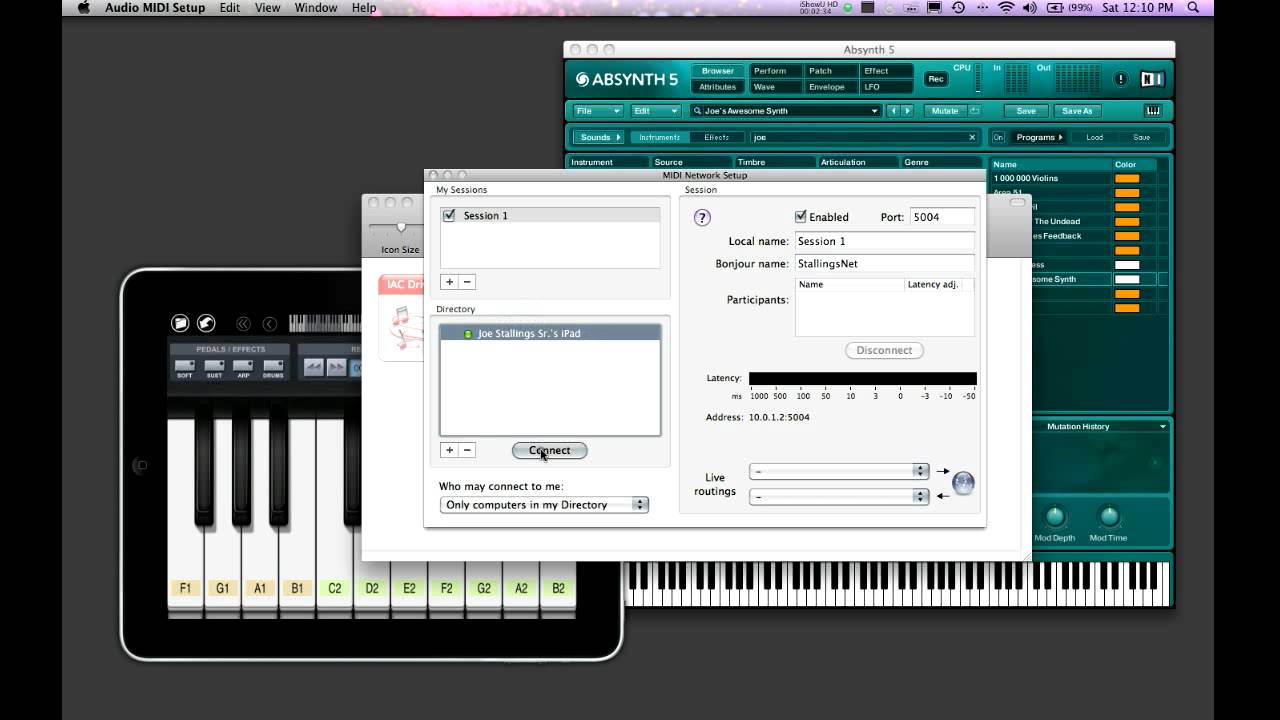1280x720 pixels.
Task: Open the Apple menu
Action: (x=84, y=7)
